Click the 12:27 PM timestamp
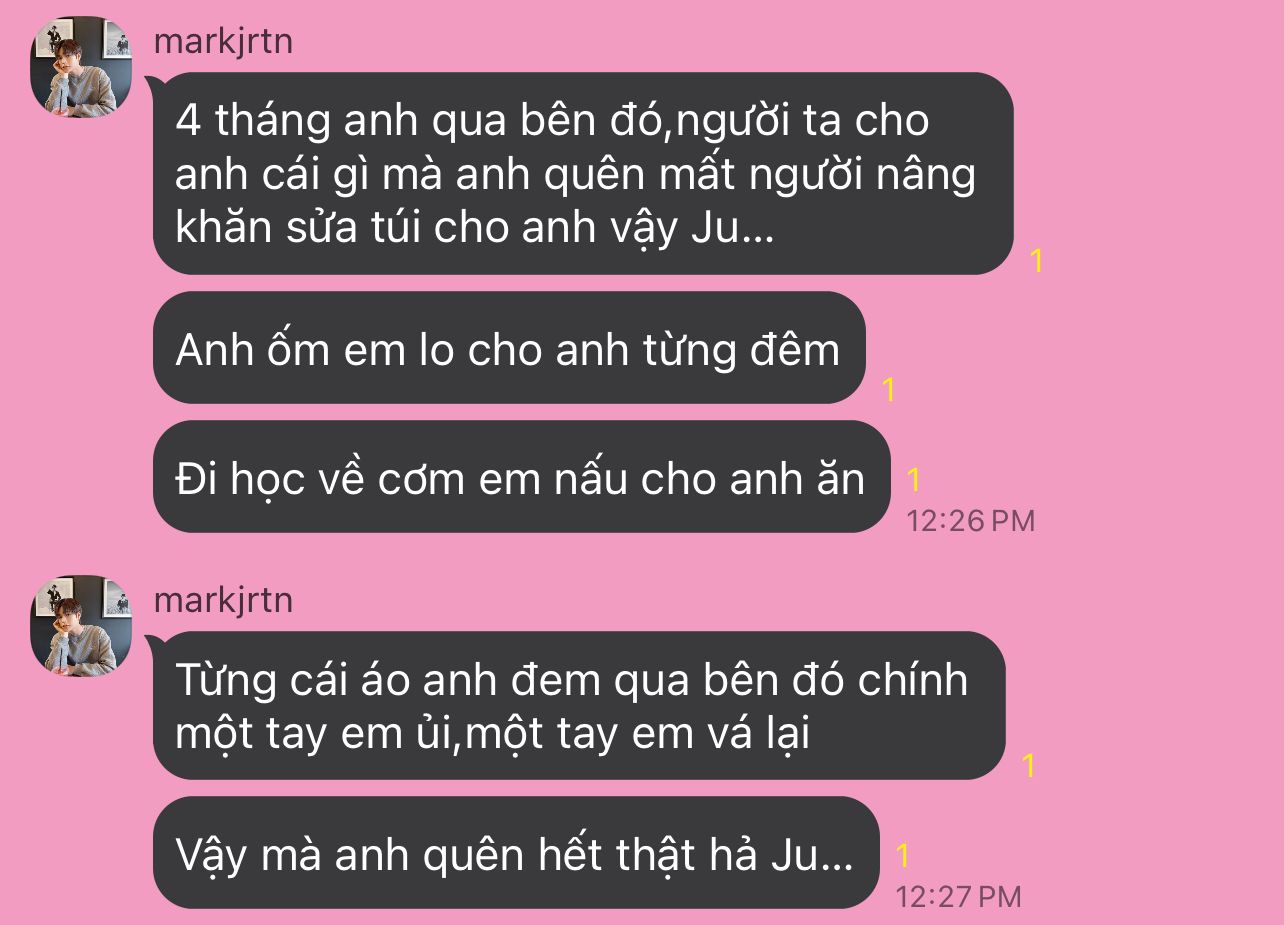Image resolution: width=1284 pixels, height=925 pixels. click(958, 897)
